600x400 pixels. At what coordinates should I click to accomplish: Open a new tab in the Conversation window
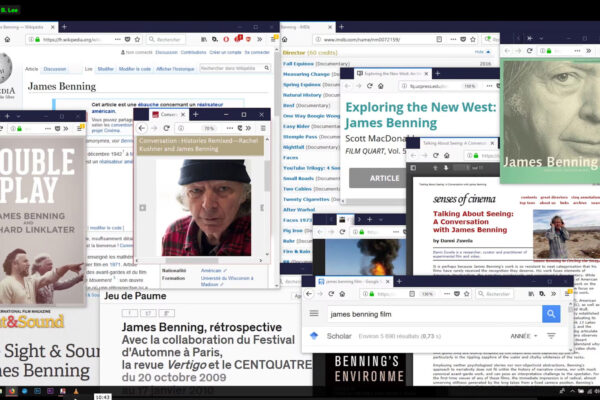[195, 114]
